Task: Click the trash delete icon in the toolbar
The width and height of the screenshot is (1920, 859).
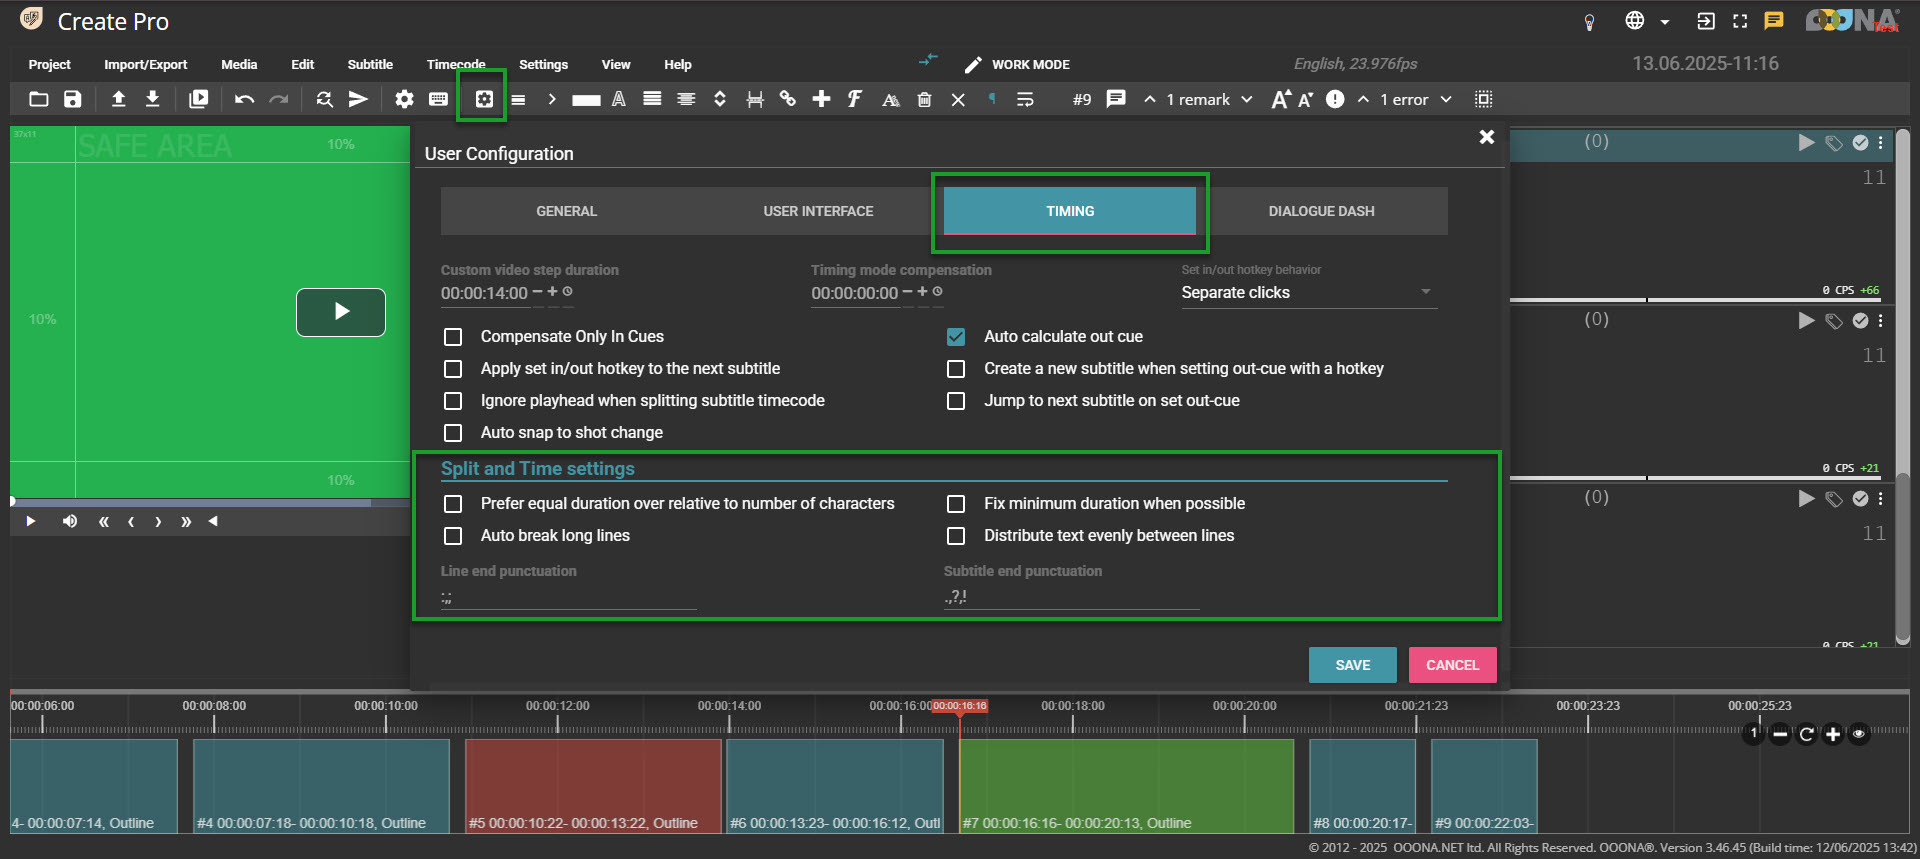Action: tap(924, 99)
